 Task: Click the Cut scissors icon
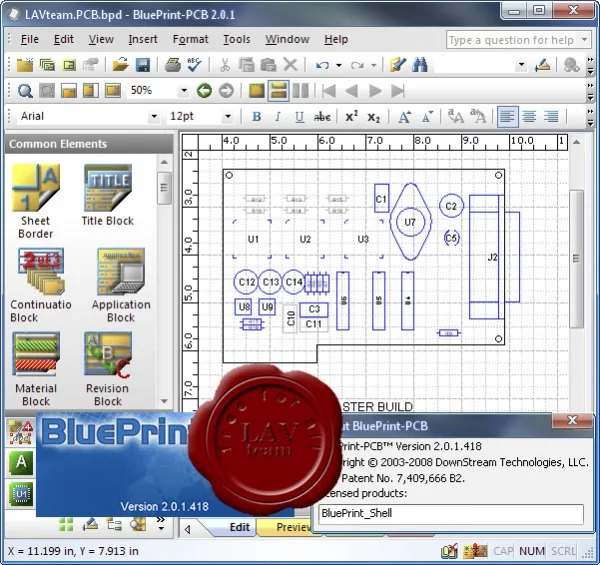[x=225, y=65]
